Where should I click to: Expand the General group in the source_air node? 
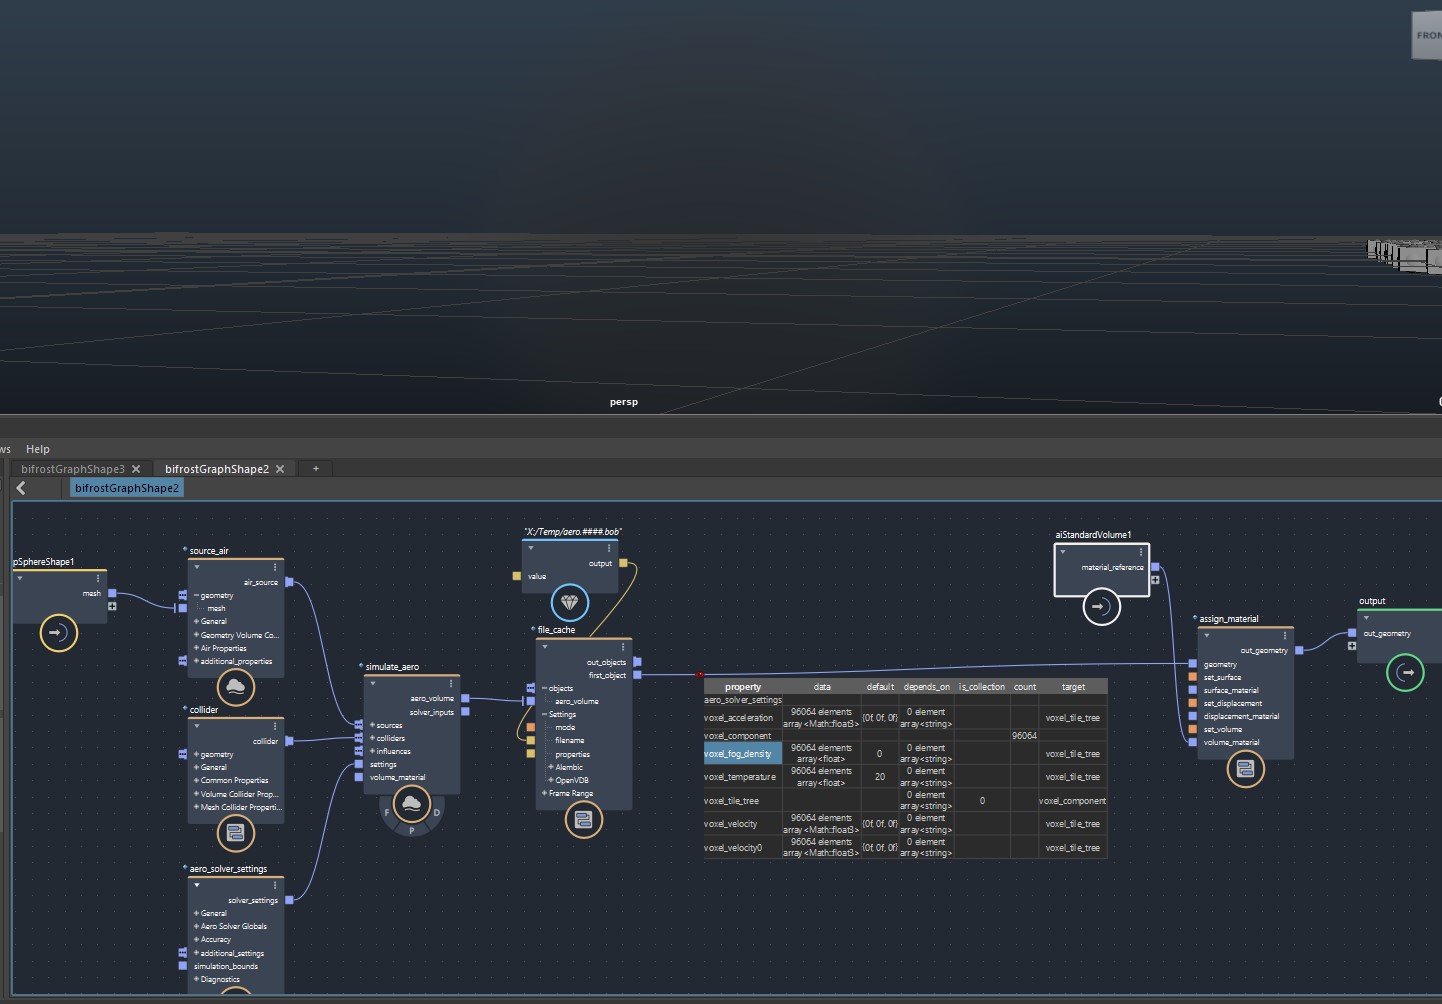pyautogui.click(x=196, y=621)
